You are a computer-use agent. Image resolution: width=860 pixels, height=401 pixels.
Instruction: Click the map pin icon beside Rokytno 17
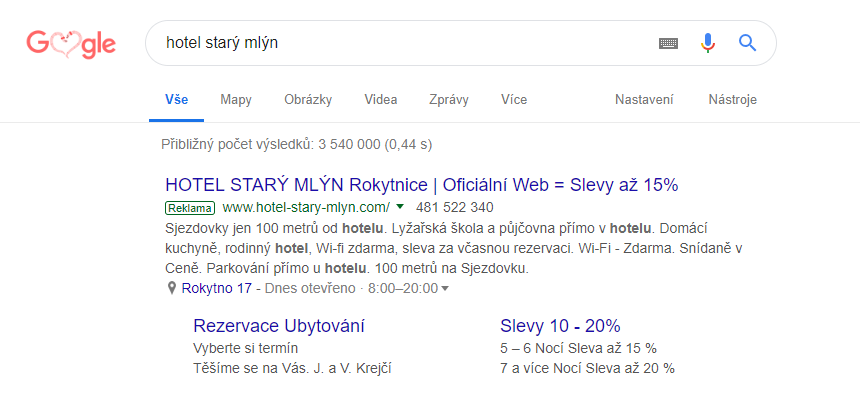(x=172, y=289)
